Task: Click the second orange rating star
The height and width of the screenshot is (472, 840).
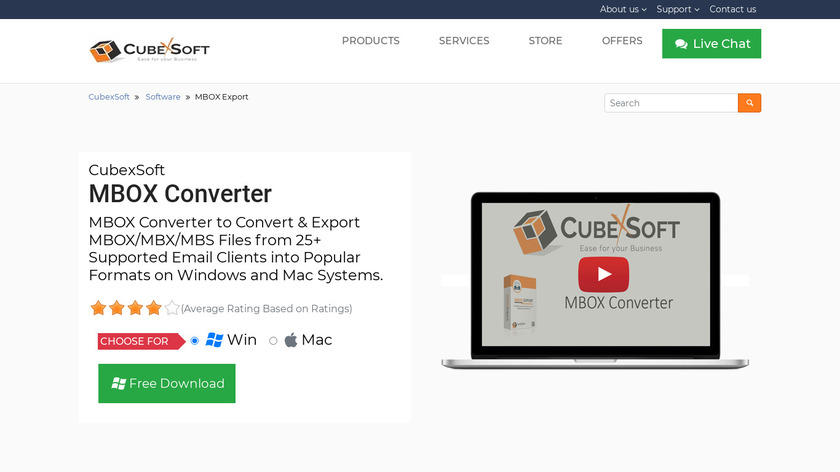Action: coord(117,308)
